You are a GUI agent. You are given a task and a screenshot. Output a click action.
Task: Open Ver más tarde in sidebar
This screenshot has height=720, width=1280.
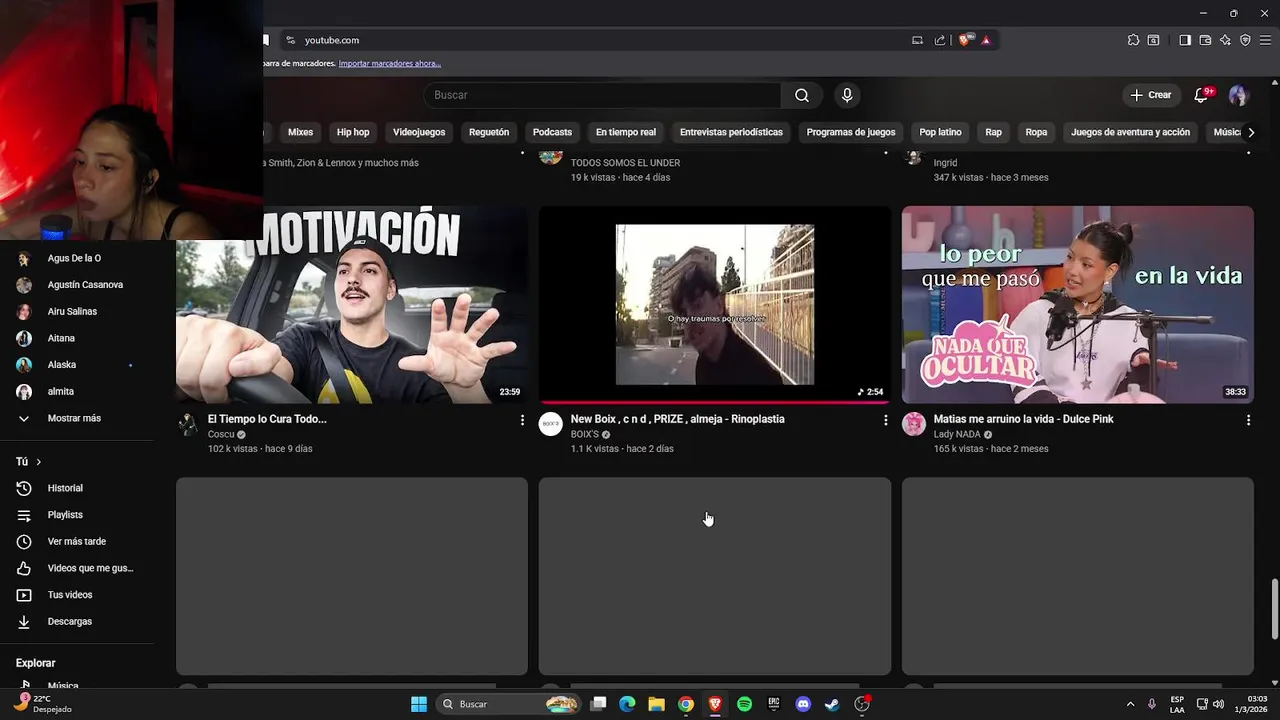pos(76,542)
